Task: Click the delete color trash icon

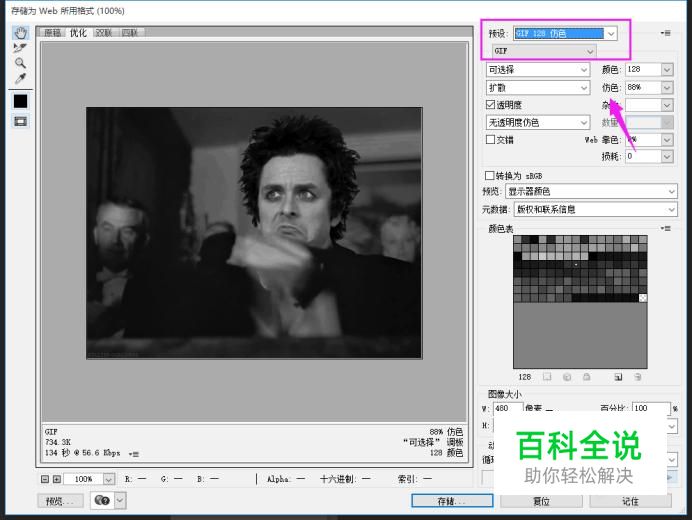Action: pos(637,377)
